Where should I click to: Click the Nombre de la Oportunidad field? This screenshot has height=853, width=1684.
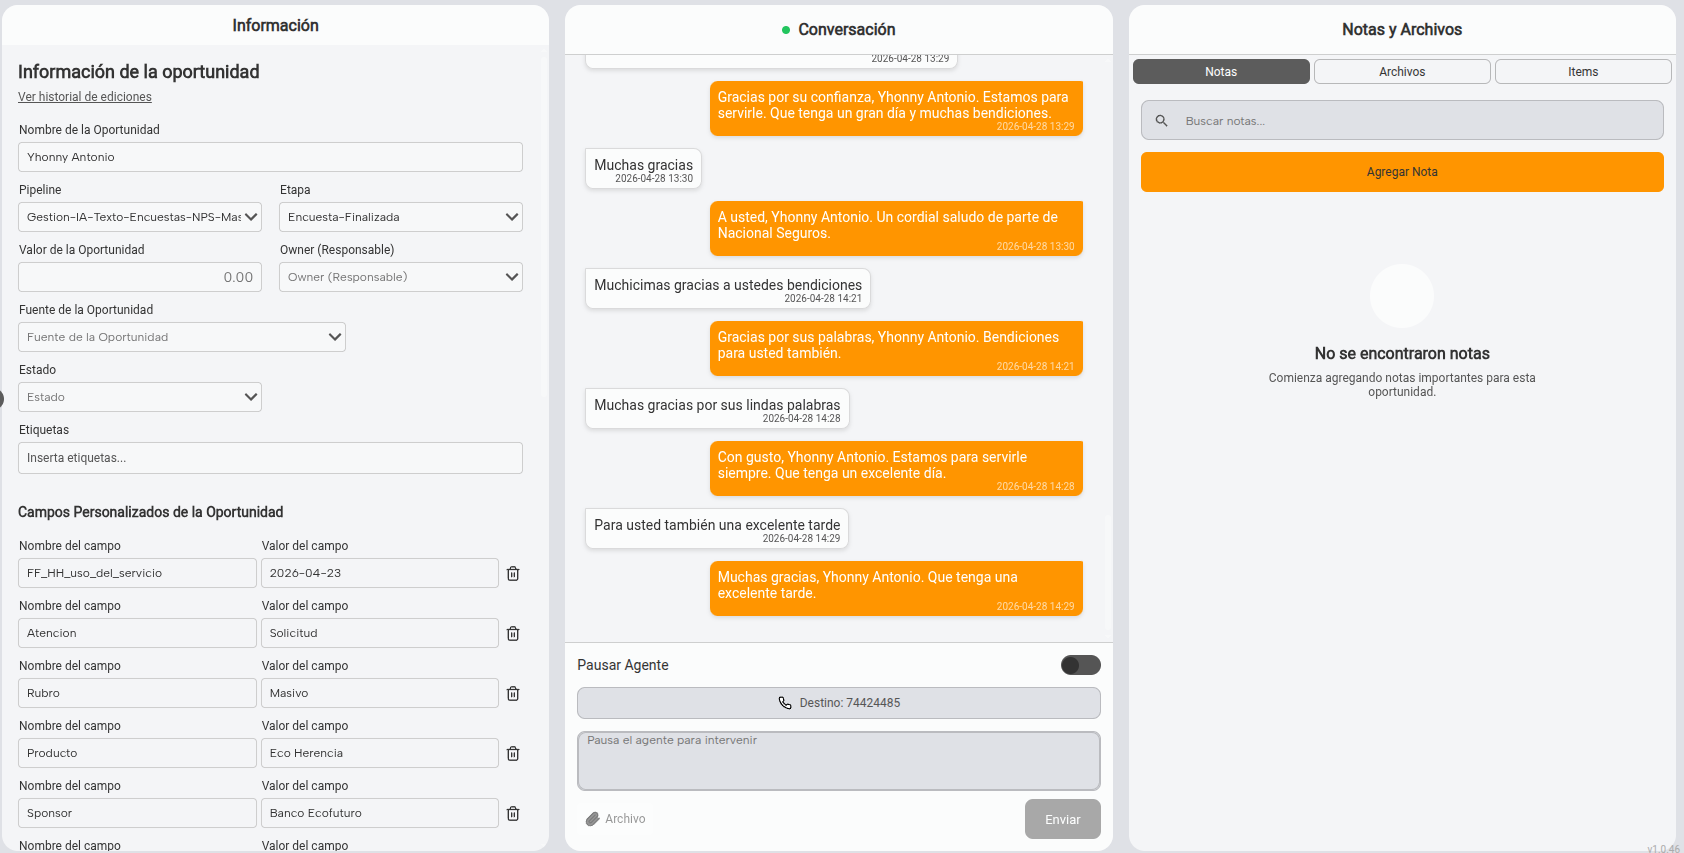click(x=270, y=157)
